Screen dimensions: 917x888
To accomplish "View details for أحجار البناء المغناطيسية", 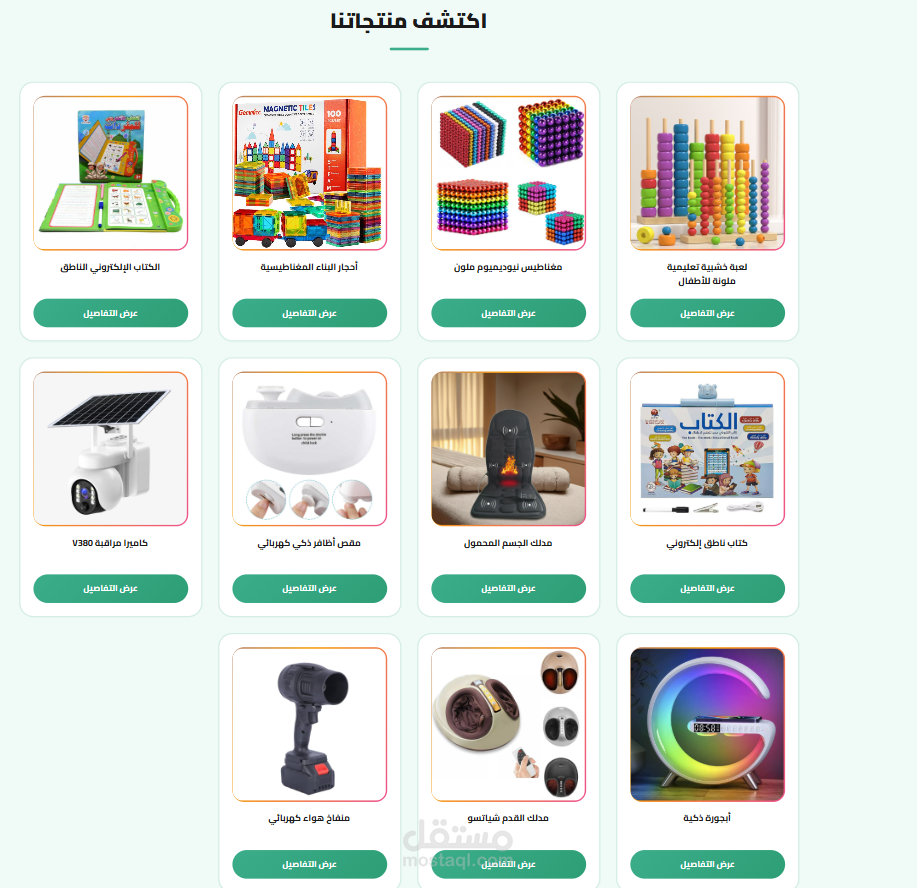I will tap(309, 313).
